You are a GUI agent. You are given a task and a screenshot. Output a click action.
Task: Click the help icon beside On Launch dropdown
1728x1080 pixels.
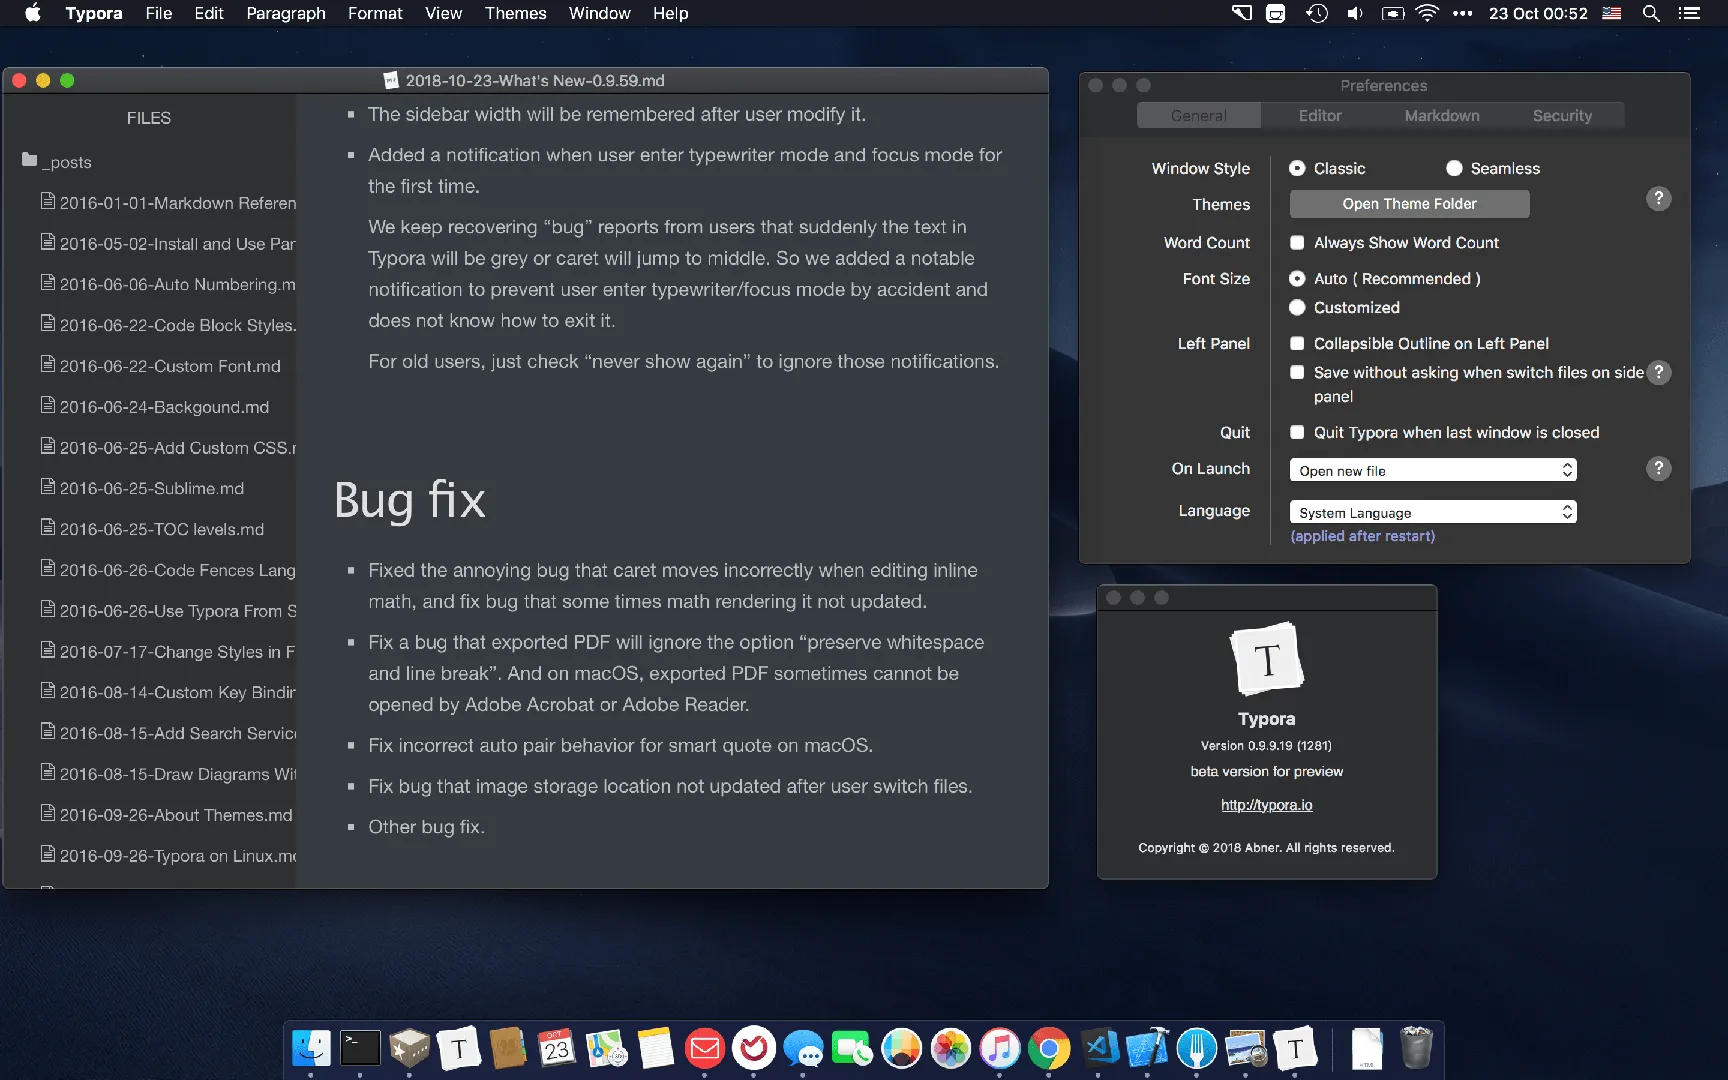point(1658,468)
